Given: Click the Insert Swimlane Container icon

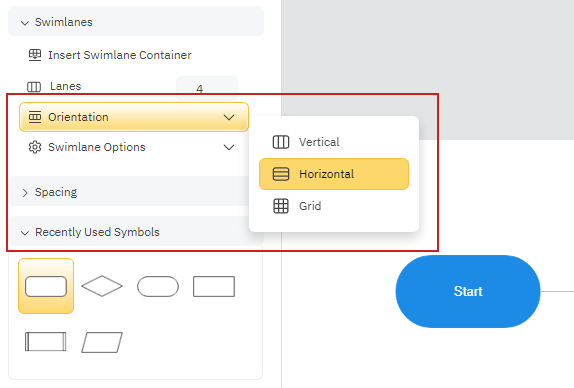Looking at the screenshot, I should [x=35, y=55].
